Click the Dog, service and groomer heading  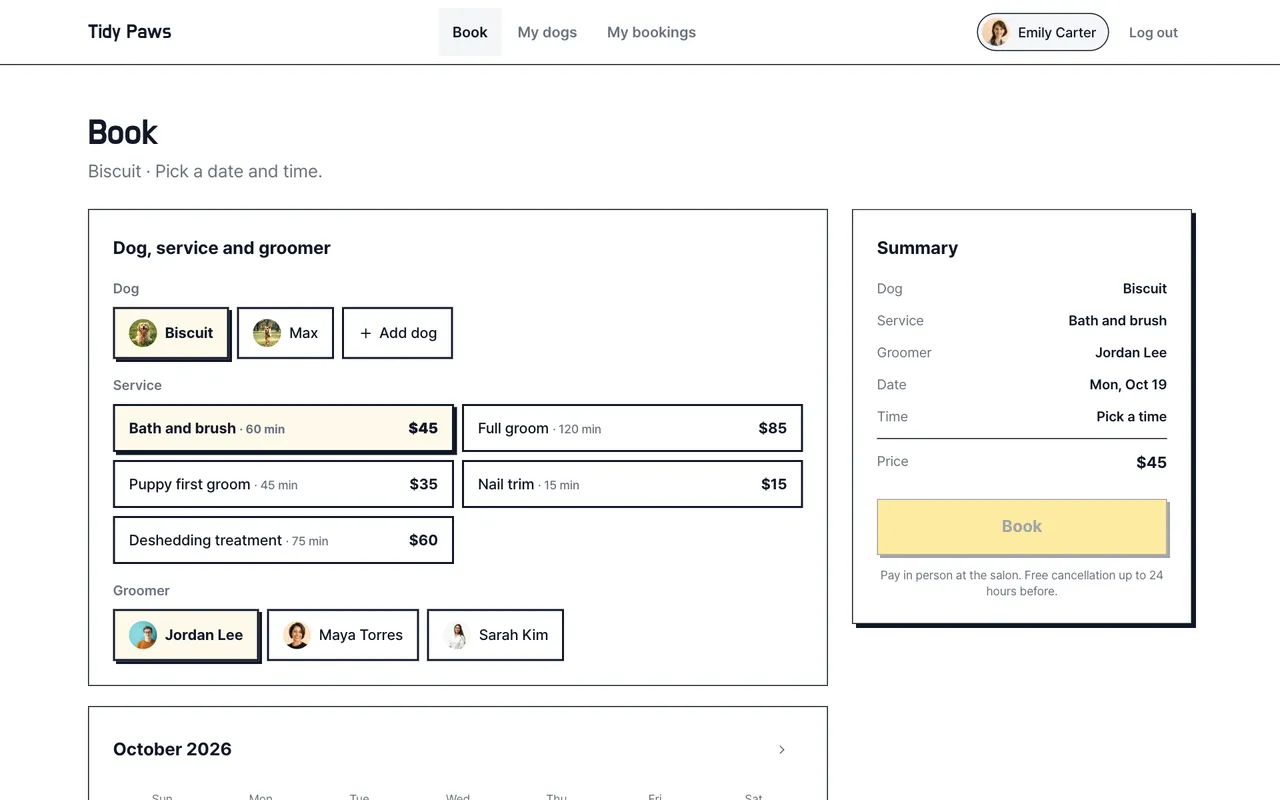[x=222, y=248]
